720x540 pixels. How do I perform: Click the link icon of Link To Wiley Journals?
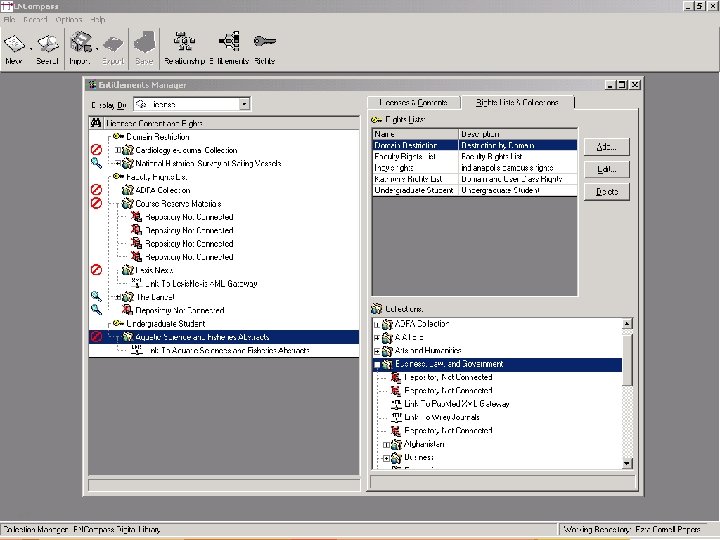click(396, 417)
